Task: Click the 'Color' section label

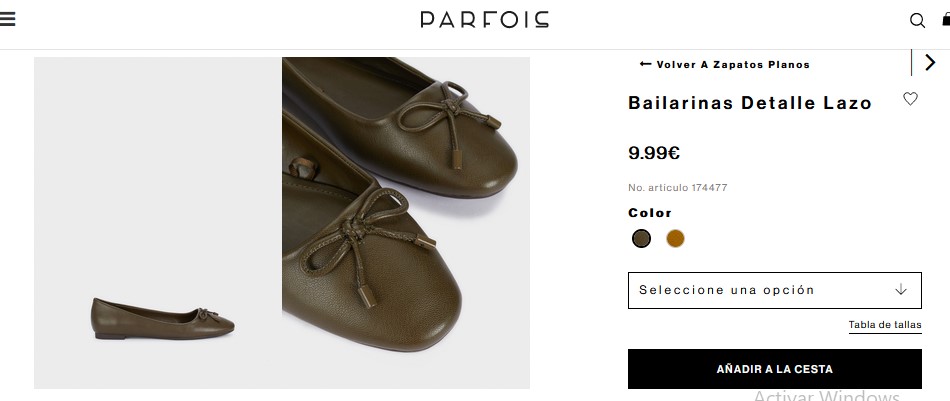Action: [x=650, y=213]
